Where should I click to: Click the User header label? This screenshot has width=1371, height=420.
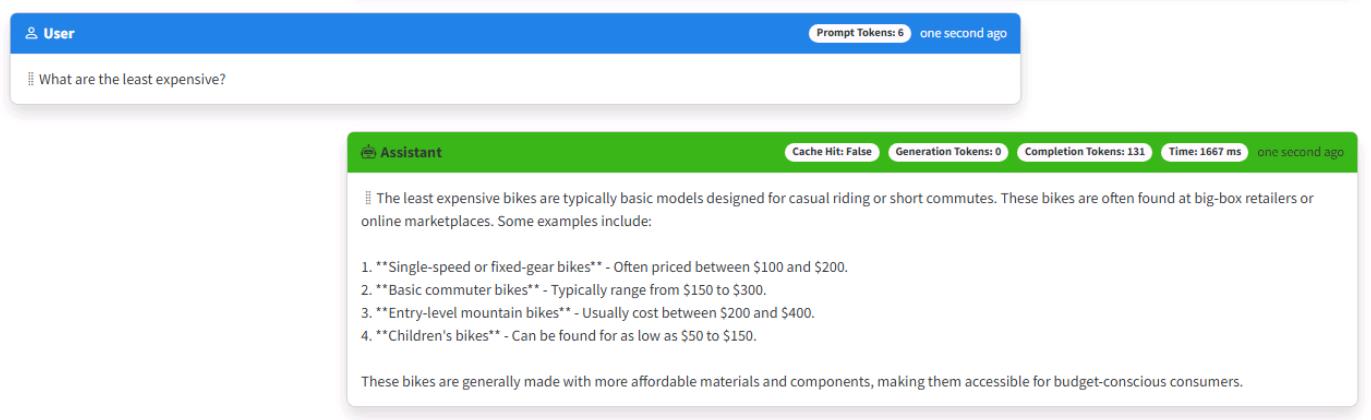pyautogui.click(x=57, y=34)
